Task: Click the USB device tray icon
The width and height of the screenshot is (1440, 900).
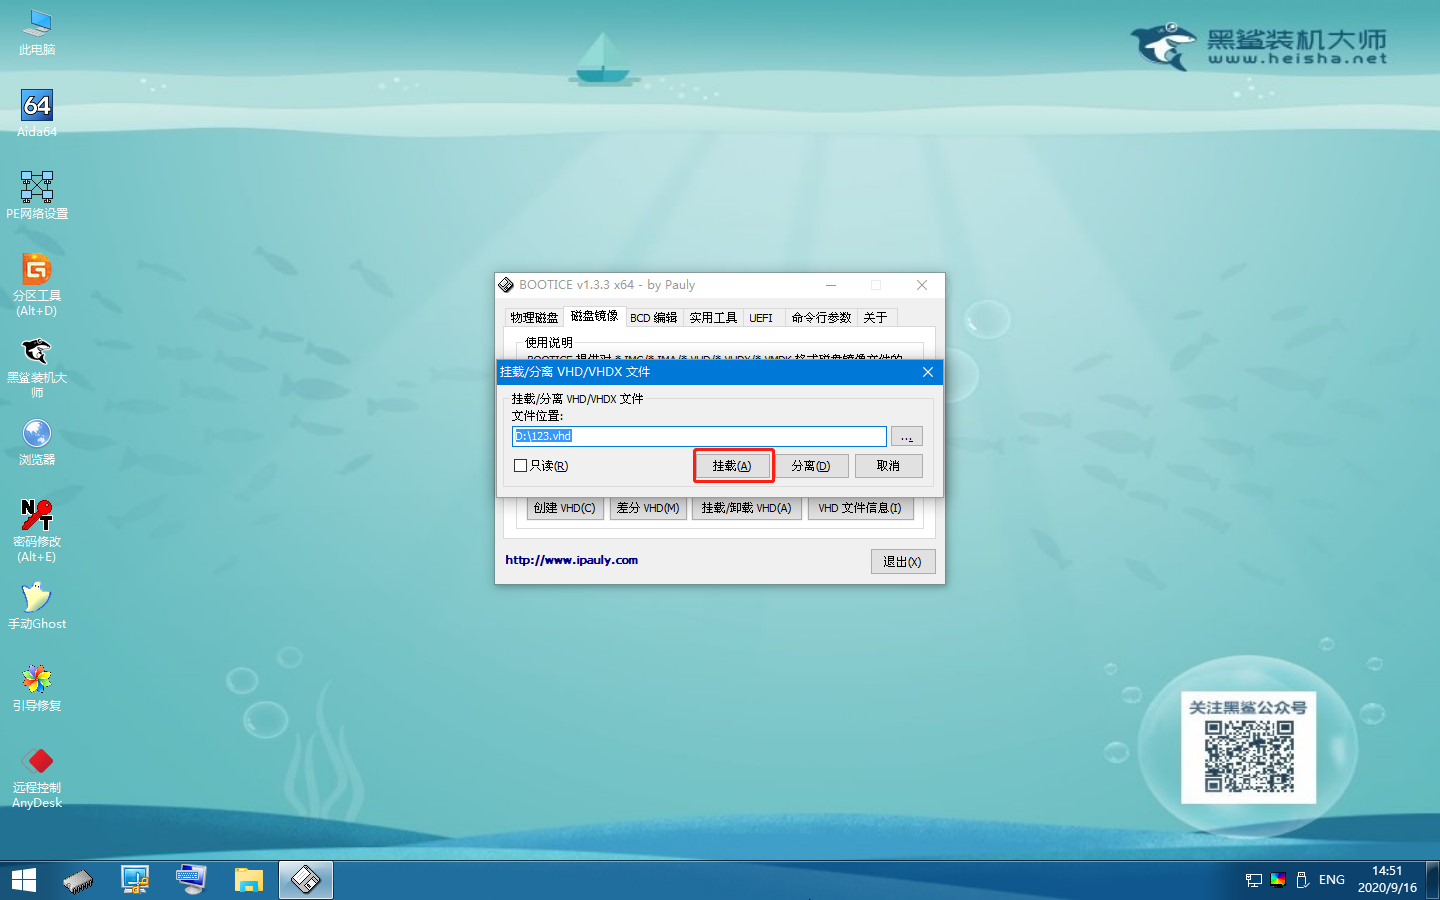Action: [x=1302, y=880]
